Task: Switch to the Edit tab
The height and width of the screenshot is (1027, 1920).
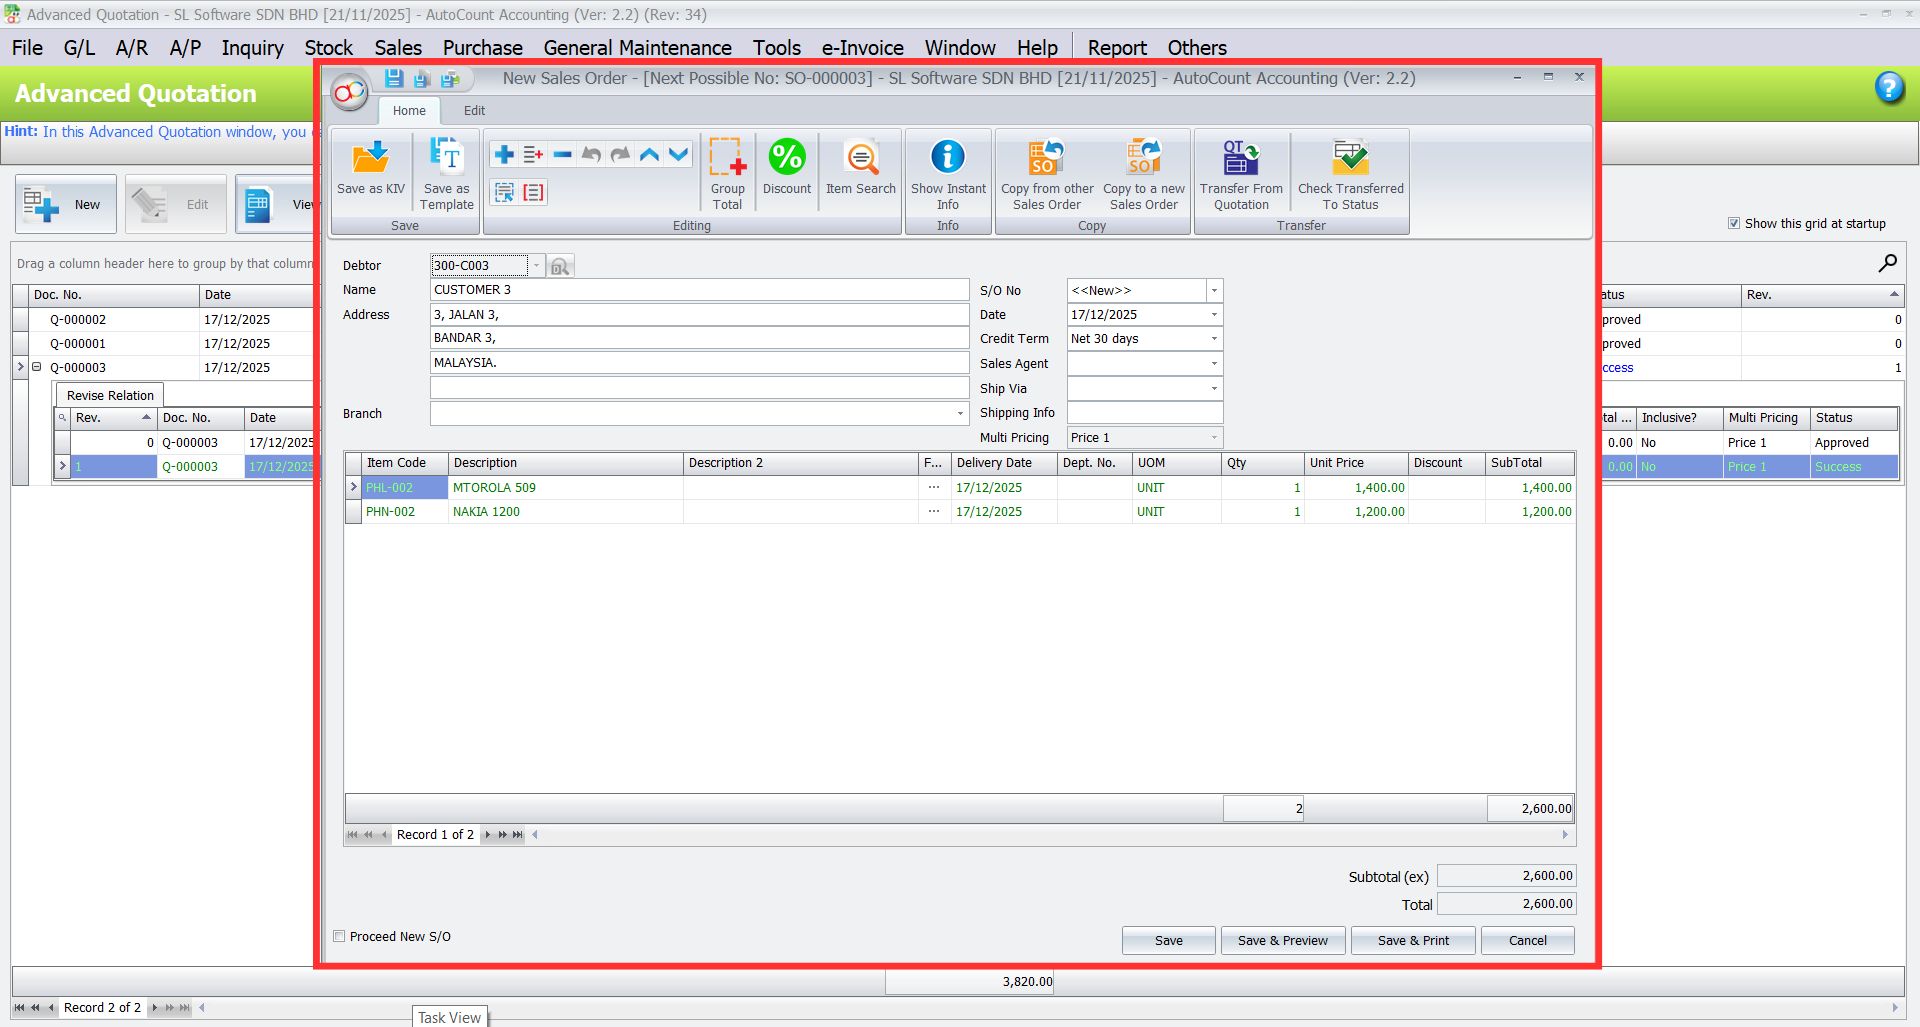Action: (x=474, y=110)
